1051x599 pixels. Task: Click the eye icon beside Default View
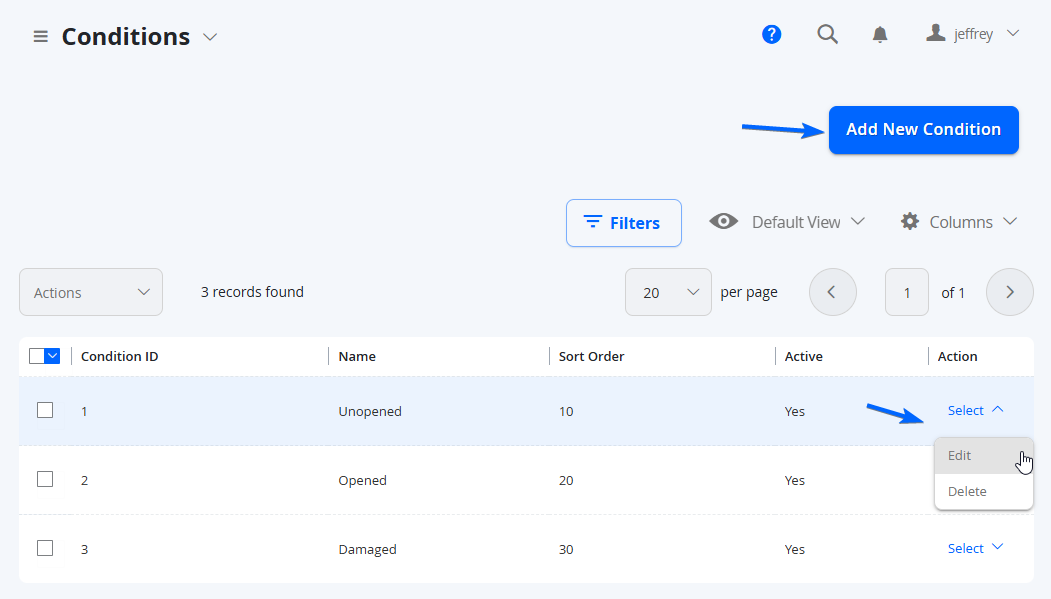coord(723,221)
